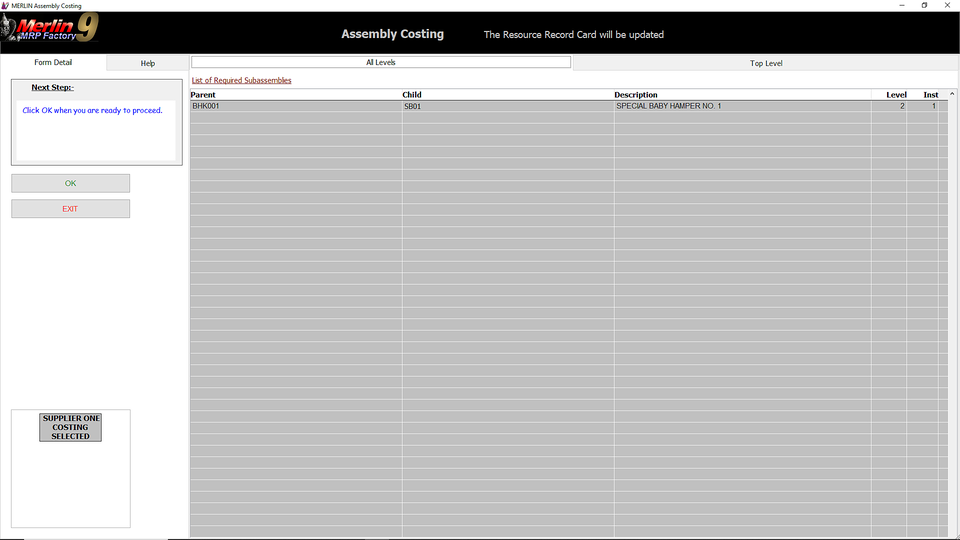Click the table scroll up arrow

952,94
